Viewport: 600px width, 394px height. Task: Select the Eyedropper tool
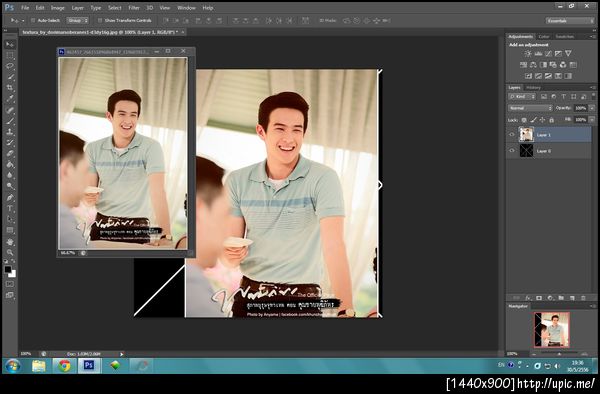coord(10,99)
